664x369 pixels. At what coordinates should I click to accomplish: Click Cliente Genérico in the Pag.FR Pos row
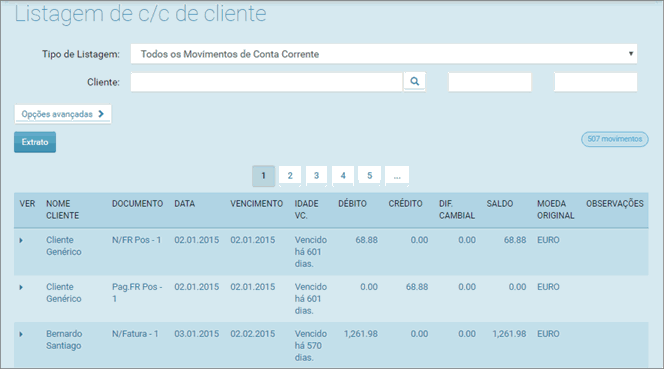click(x=64, y=293)
